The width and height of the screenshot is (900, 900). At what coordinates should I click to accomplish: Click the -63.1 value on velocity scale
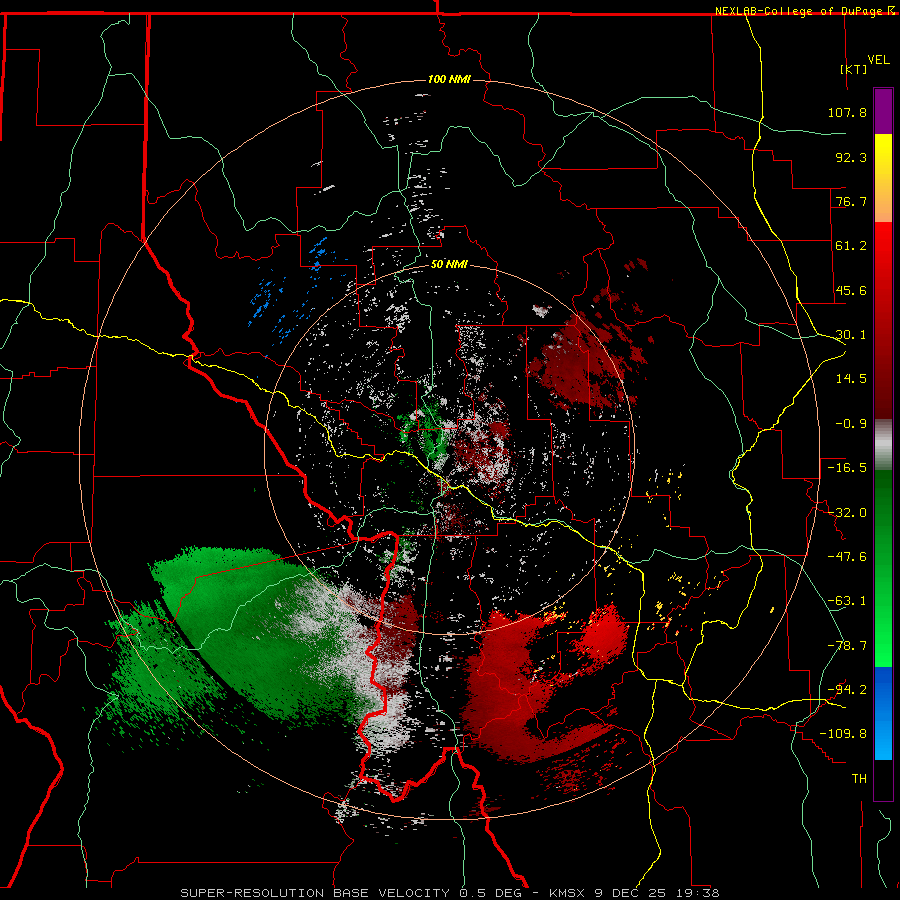click(x=847, y=601)
